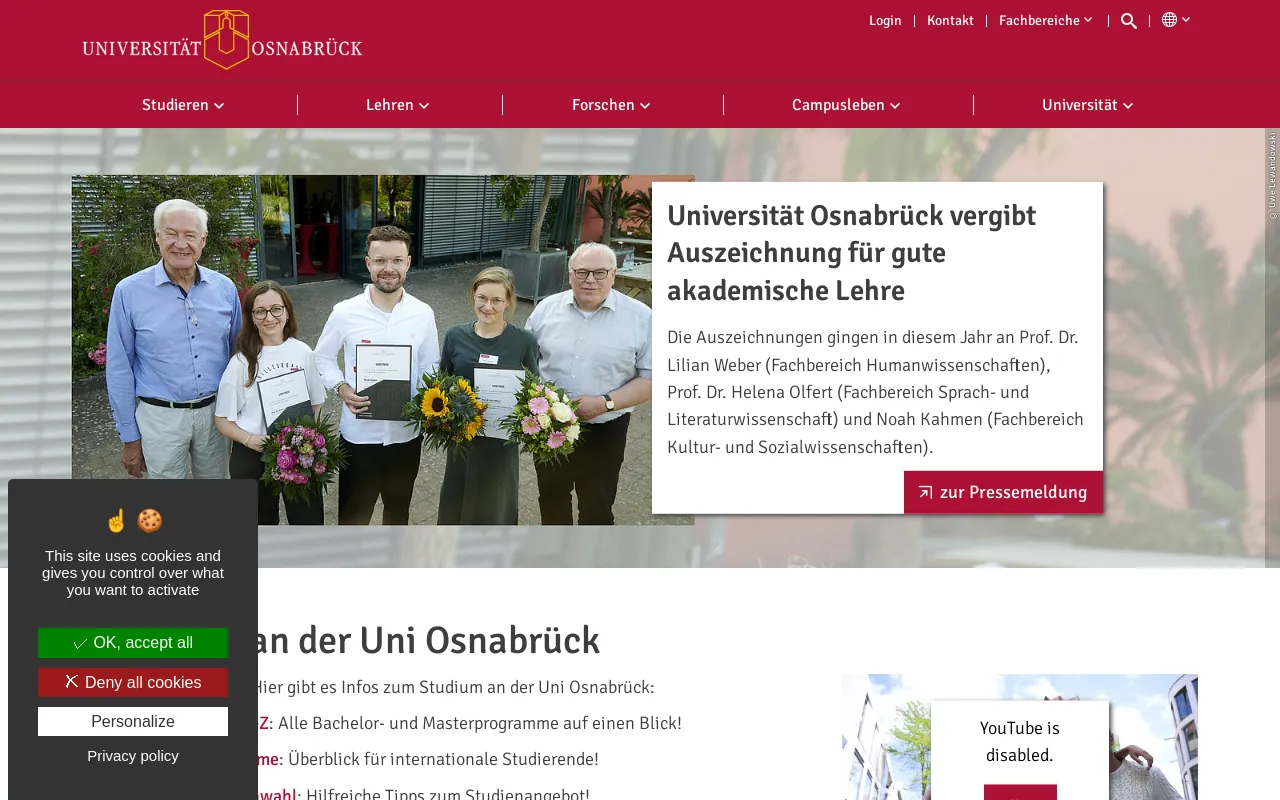The height and width of the screenshot is (800, 1280).
Task: Expand the Universität menu
Action: 1088,105
